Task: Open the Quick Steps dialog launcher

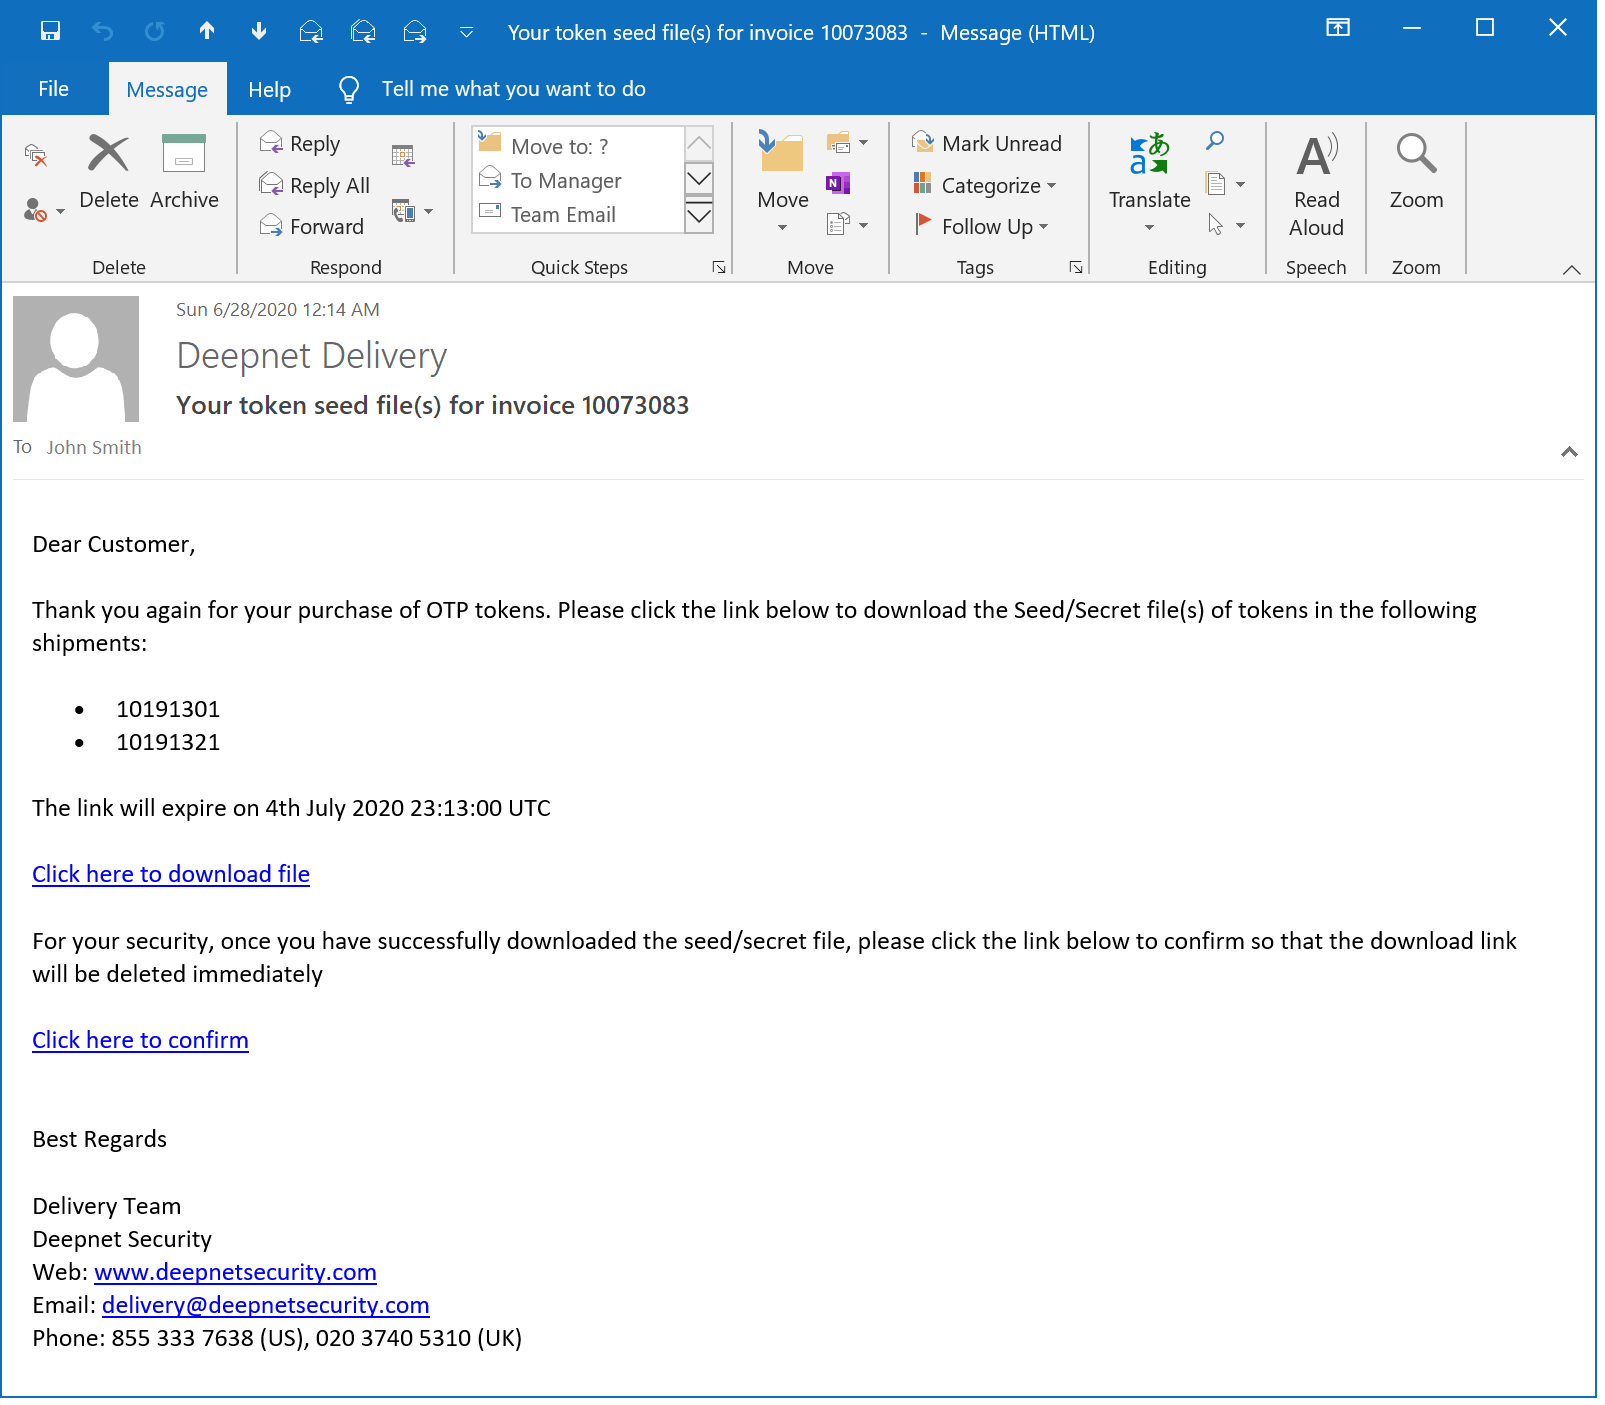Action: click(x=719, y=267)
